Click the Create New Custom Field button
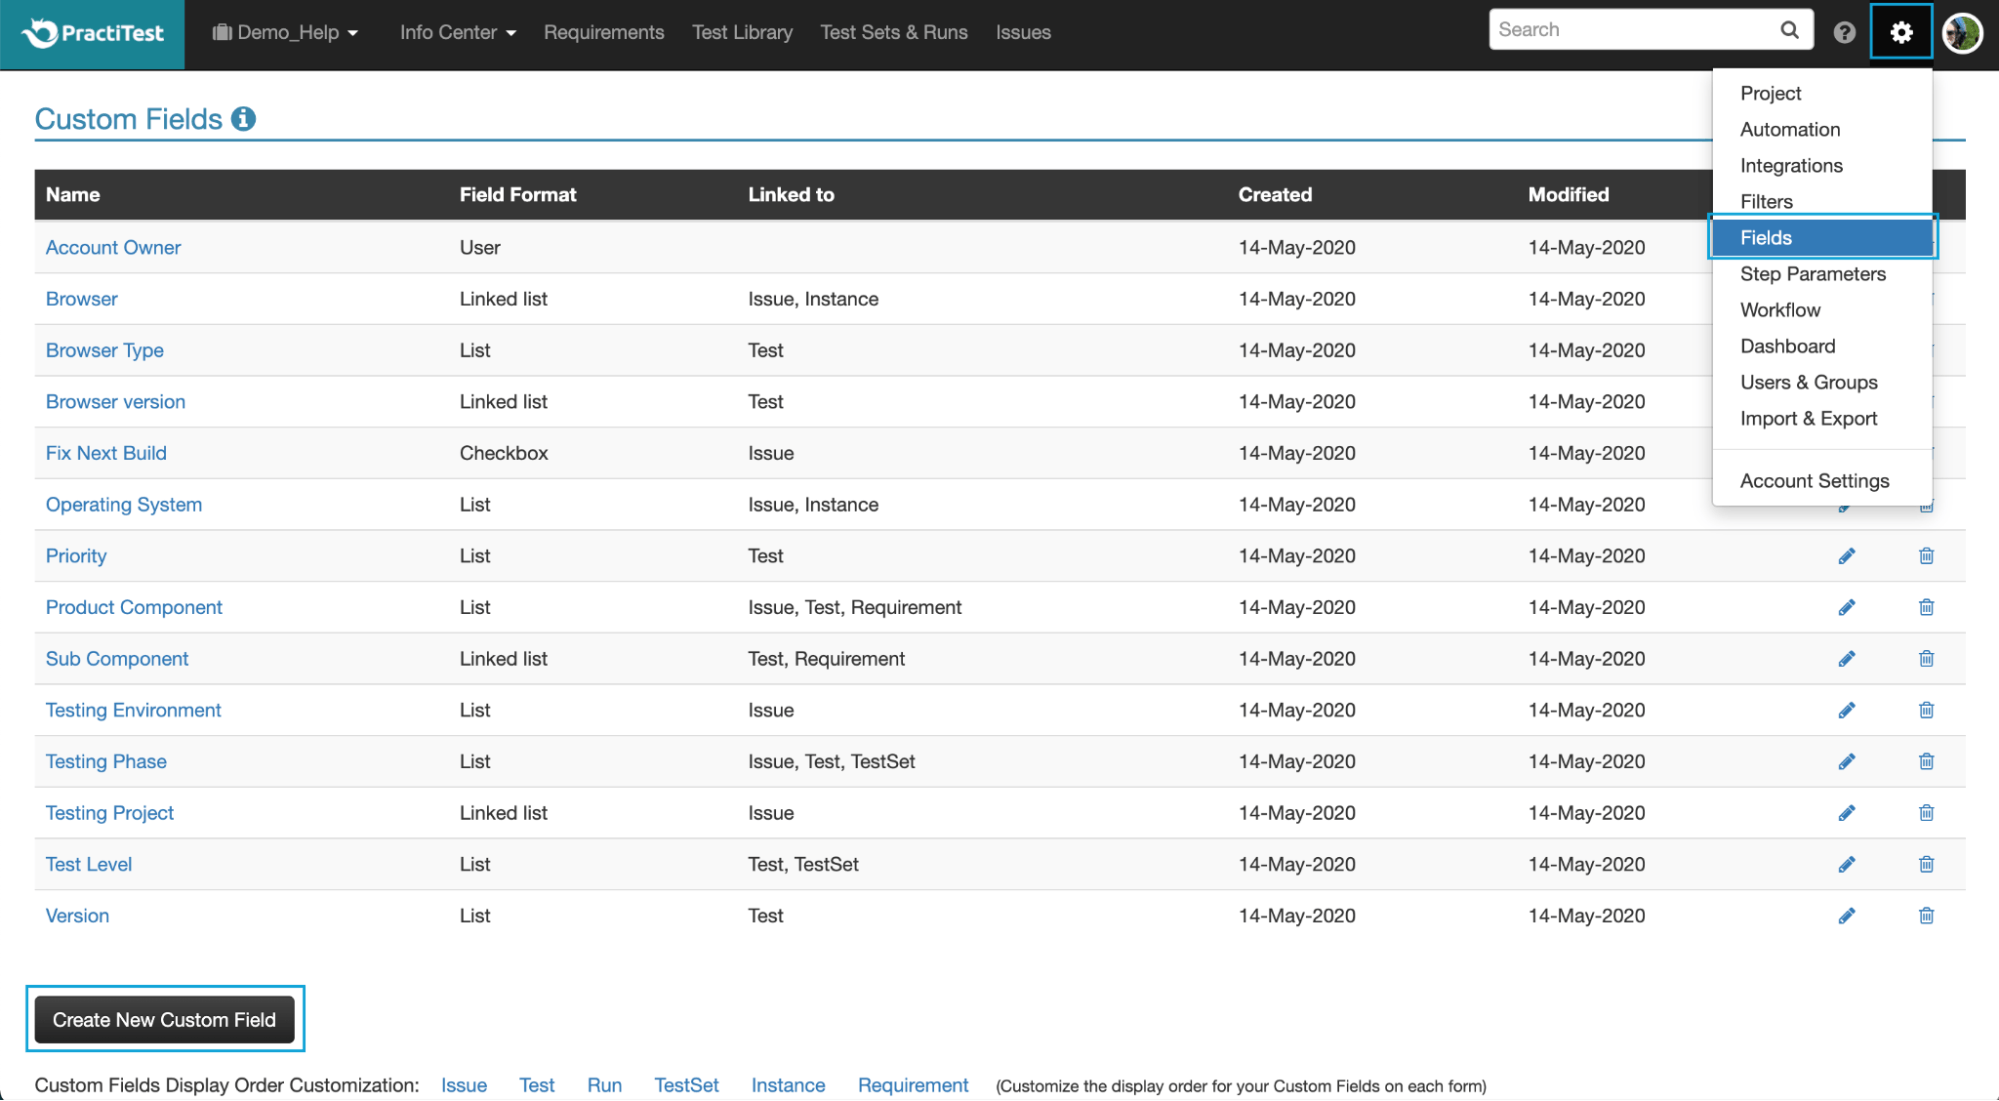The height and width of the screenshot is (1101, 1999). click(165, 1019)
